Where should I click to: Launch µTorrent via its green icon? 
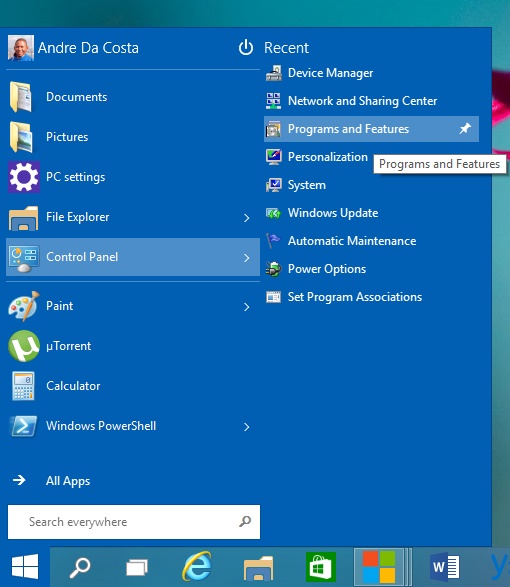point(24,346)
